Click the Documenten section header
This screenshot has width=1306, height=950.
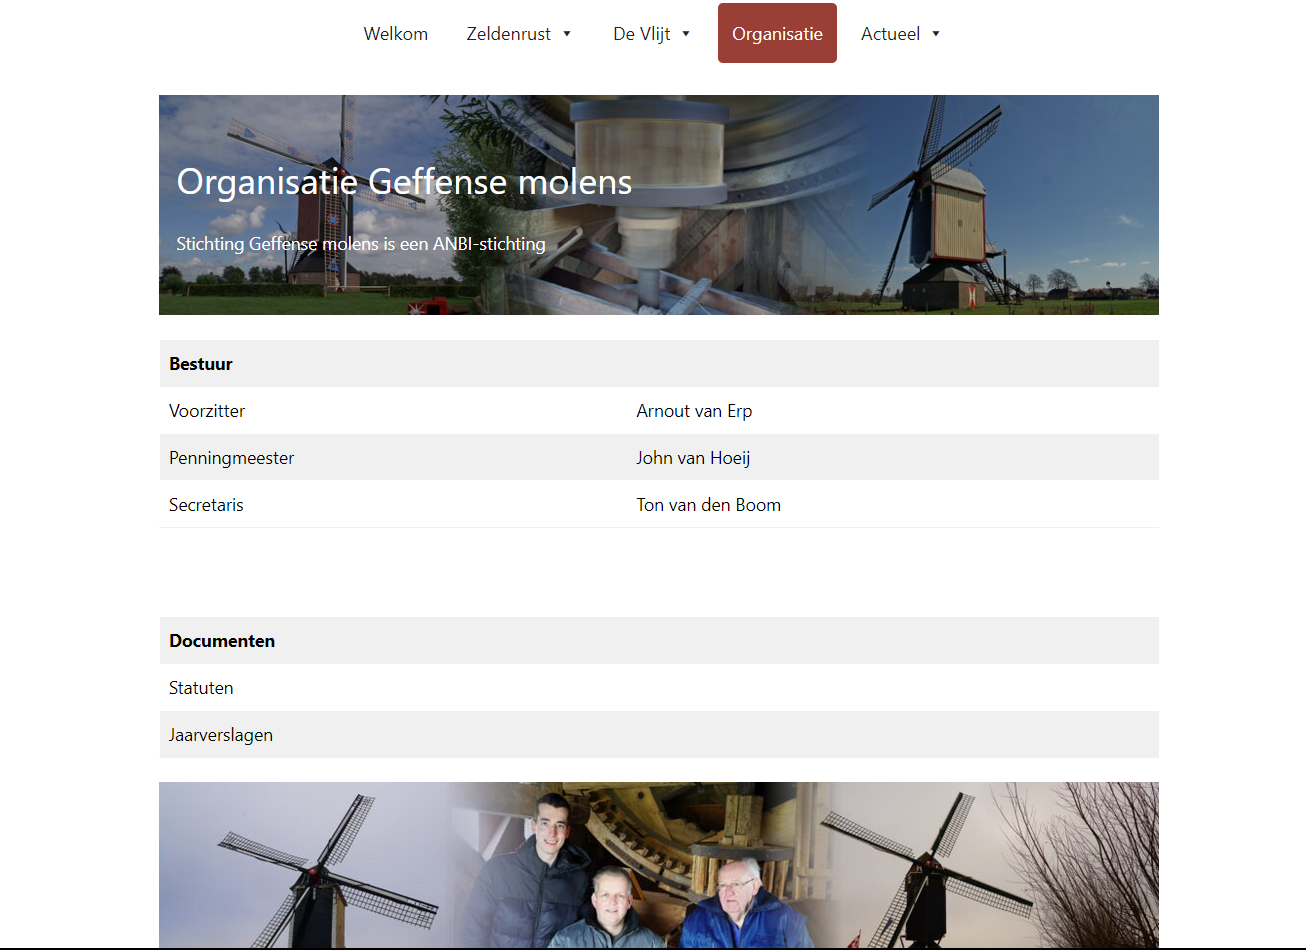point(222,641)
